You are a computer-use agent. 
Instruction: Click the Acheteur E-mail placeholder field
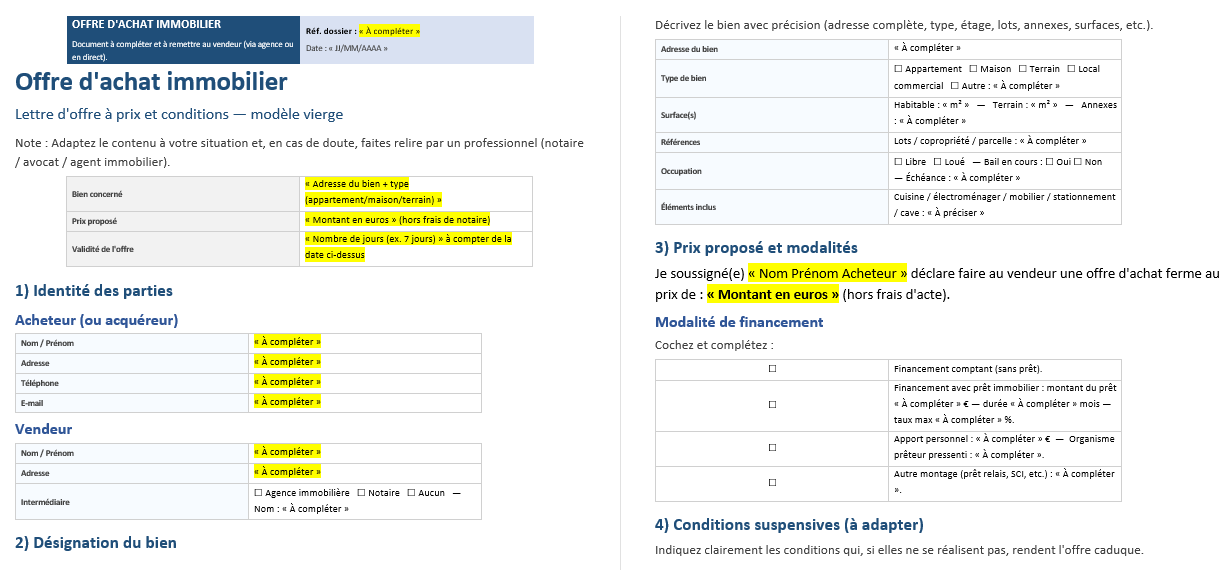pos(287,402)
